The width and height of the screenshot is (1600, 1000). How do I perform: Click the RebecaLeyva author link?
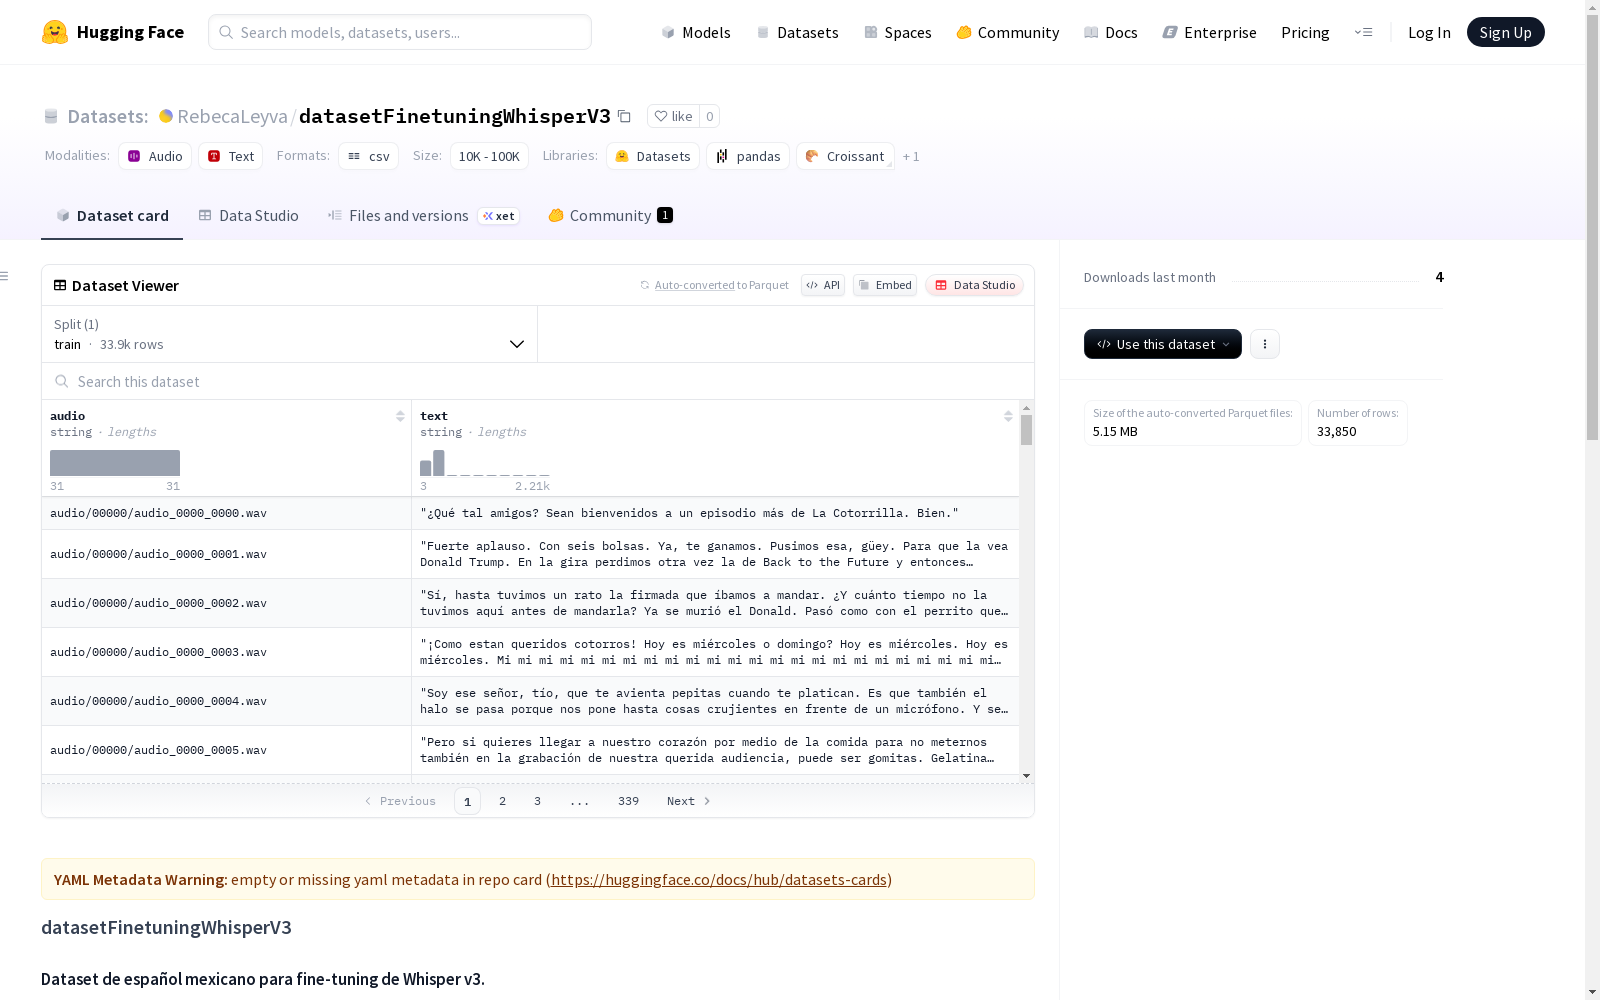(x=232, y=116)
